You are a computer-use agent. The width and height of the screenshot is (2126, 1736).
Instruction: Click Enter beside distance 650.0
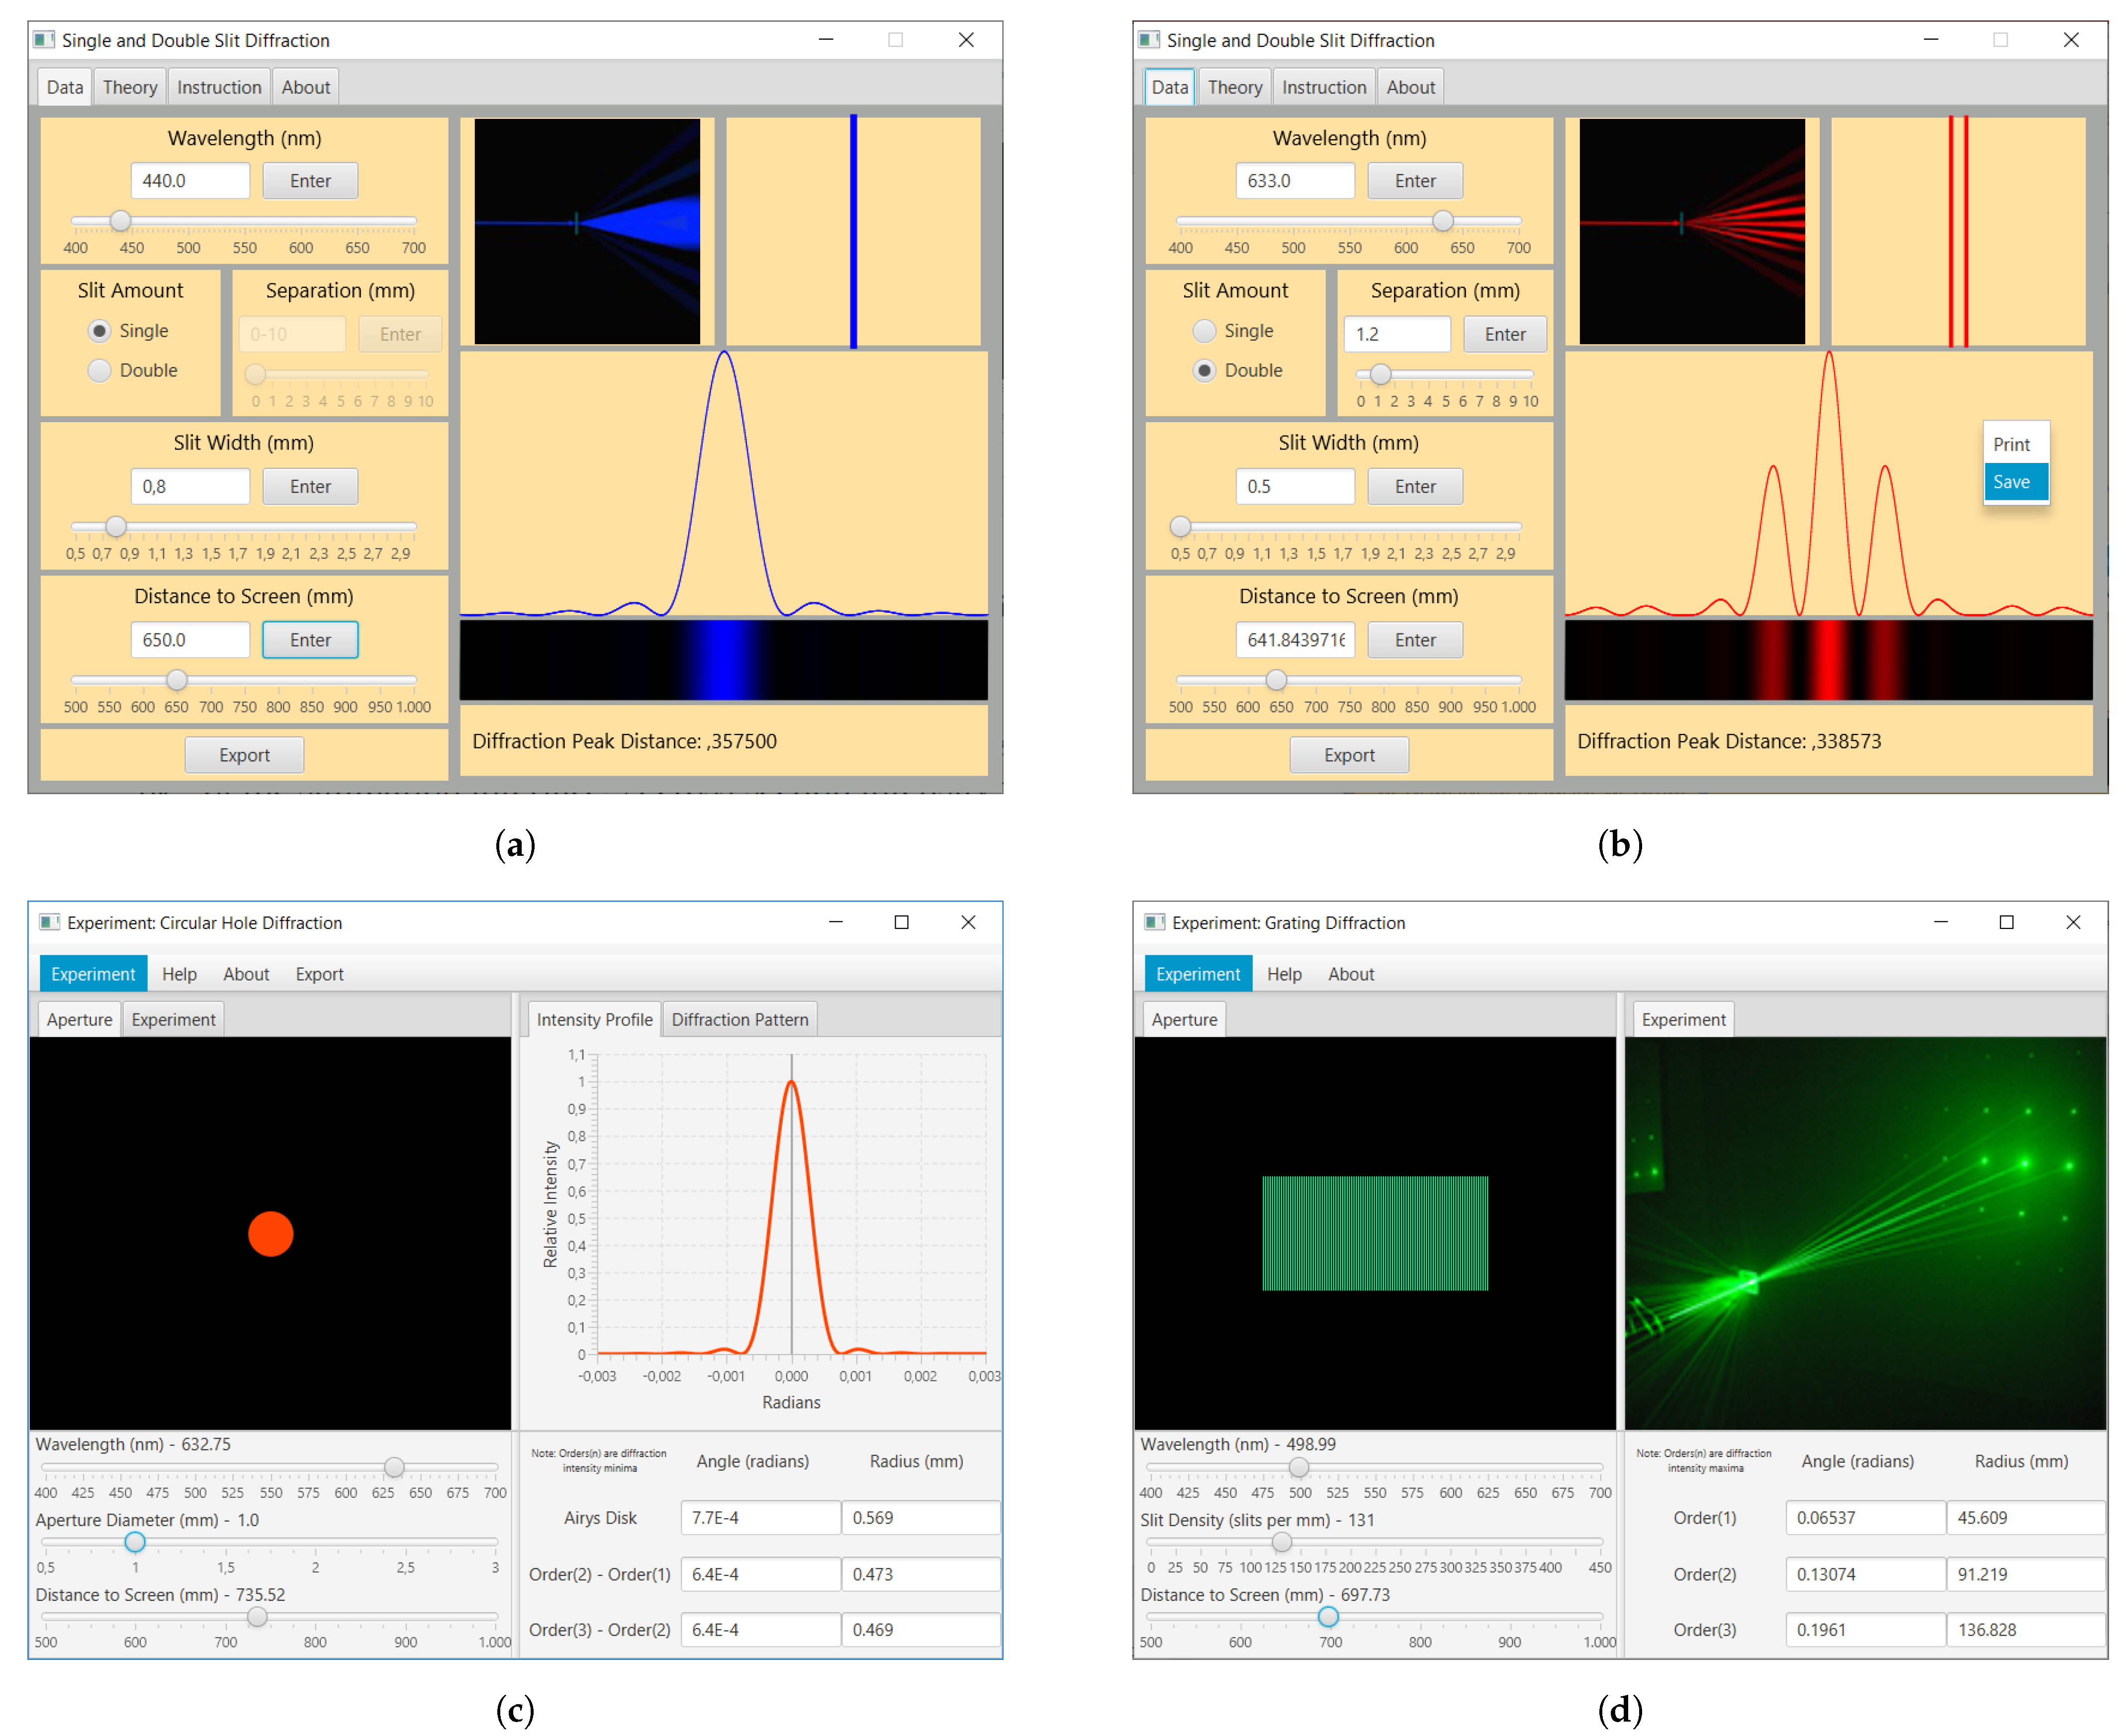pyautogui.click(x=311, y=641)
